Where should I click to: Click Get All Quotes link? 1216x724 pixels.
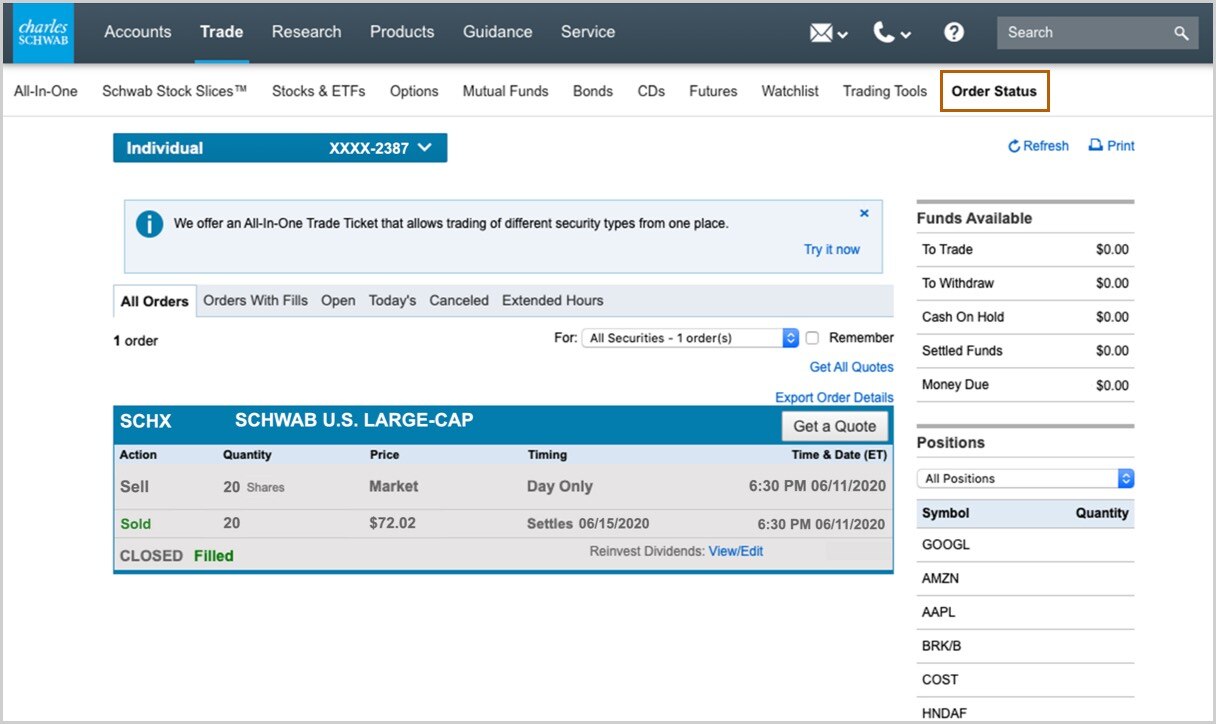(x=852, y=367)
